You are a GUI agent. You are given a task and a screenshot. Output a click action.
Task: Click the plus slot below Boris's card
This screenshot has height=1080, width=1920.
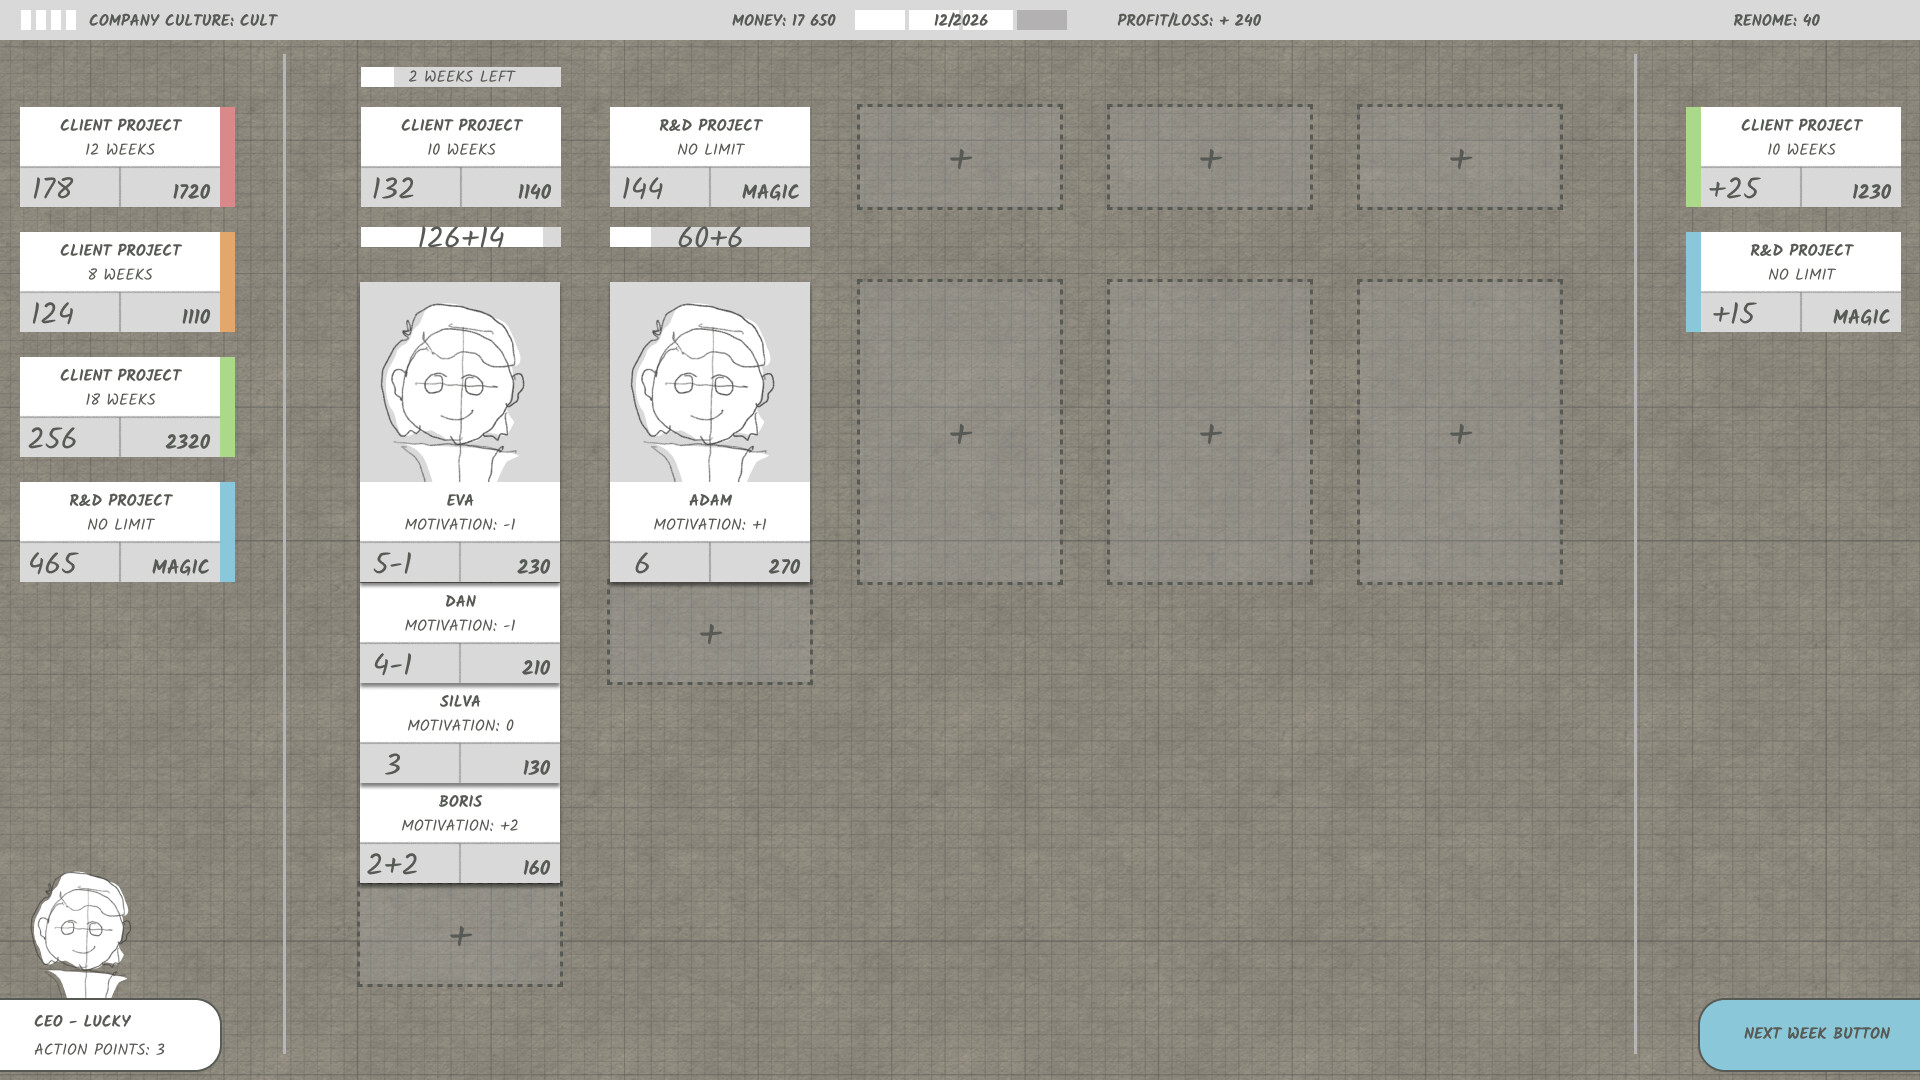pos(459,937)
